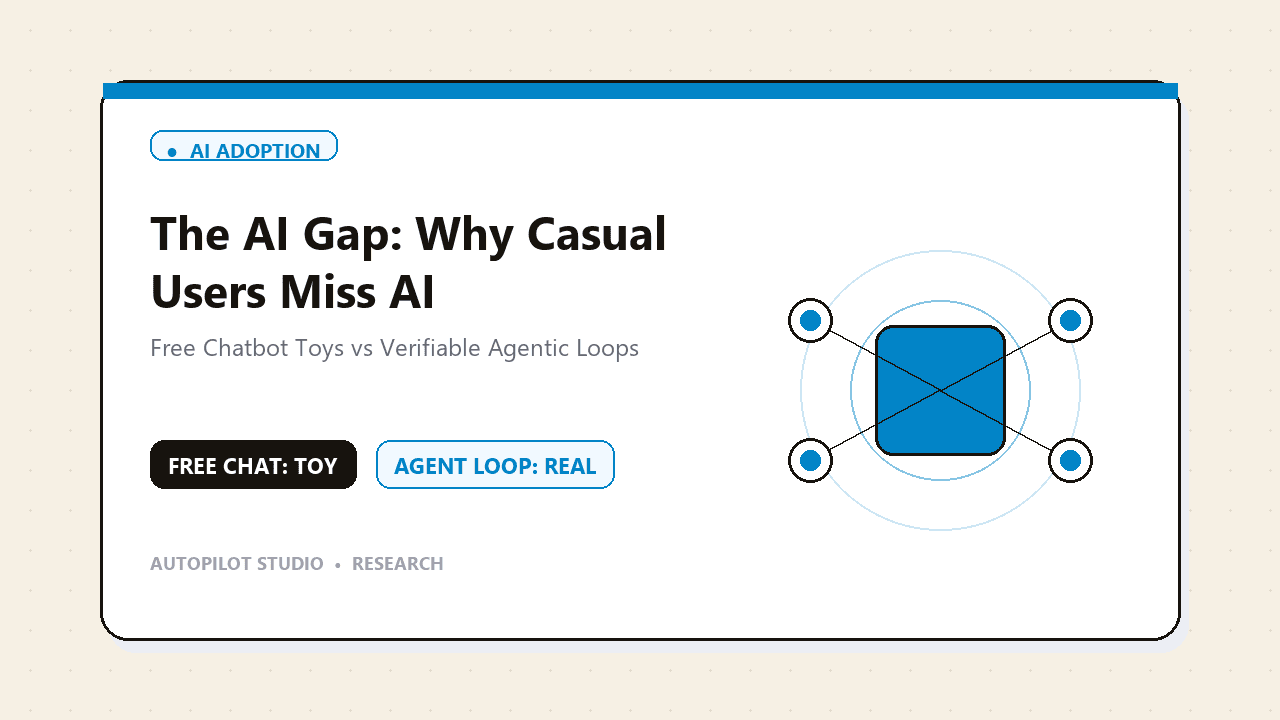Click the AGENT LOOP: REAL pill

click(x=495, y=465)
